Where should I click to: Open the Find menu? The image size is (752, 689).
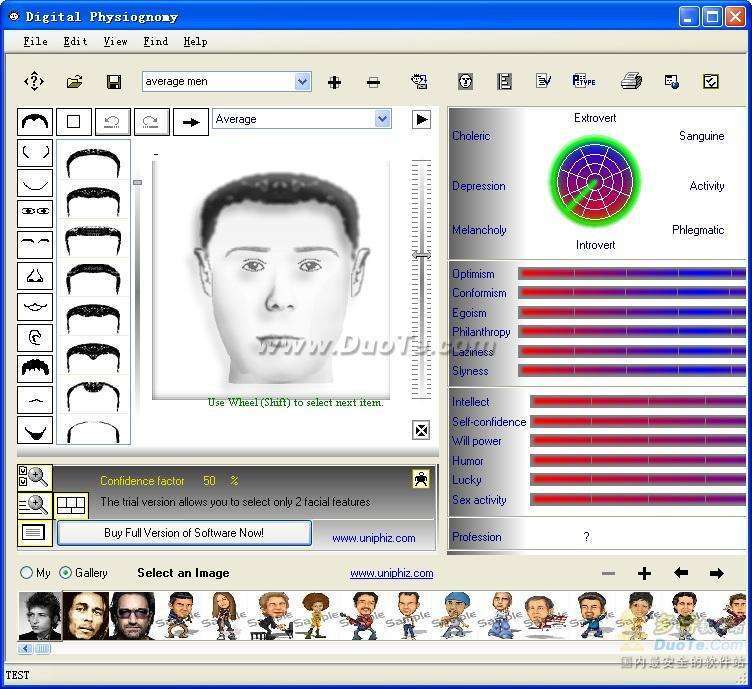155,41
